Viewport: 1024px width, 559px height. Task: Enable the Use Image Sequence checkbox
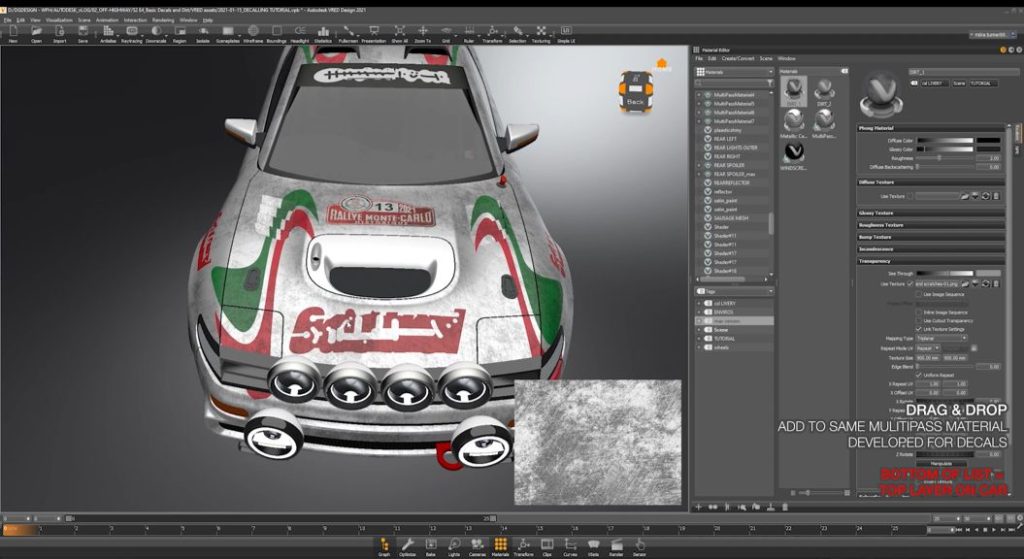coord(919,295)
